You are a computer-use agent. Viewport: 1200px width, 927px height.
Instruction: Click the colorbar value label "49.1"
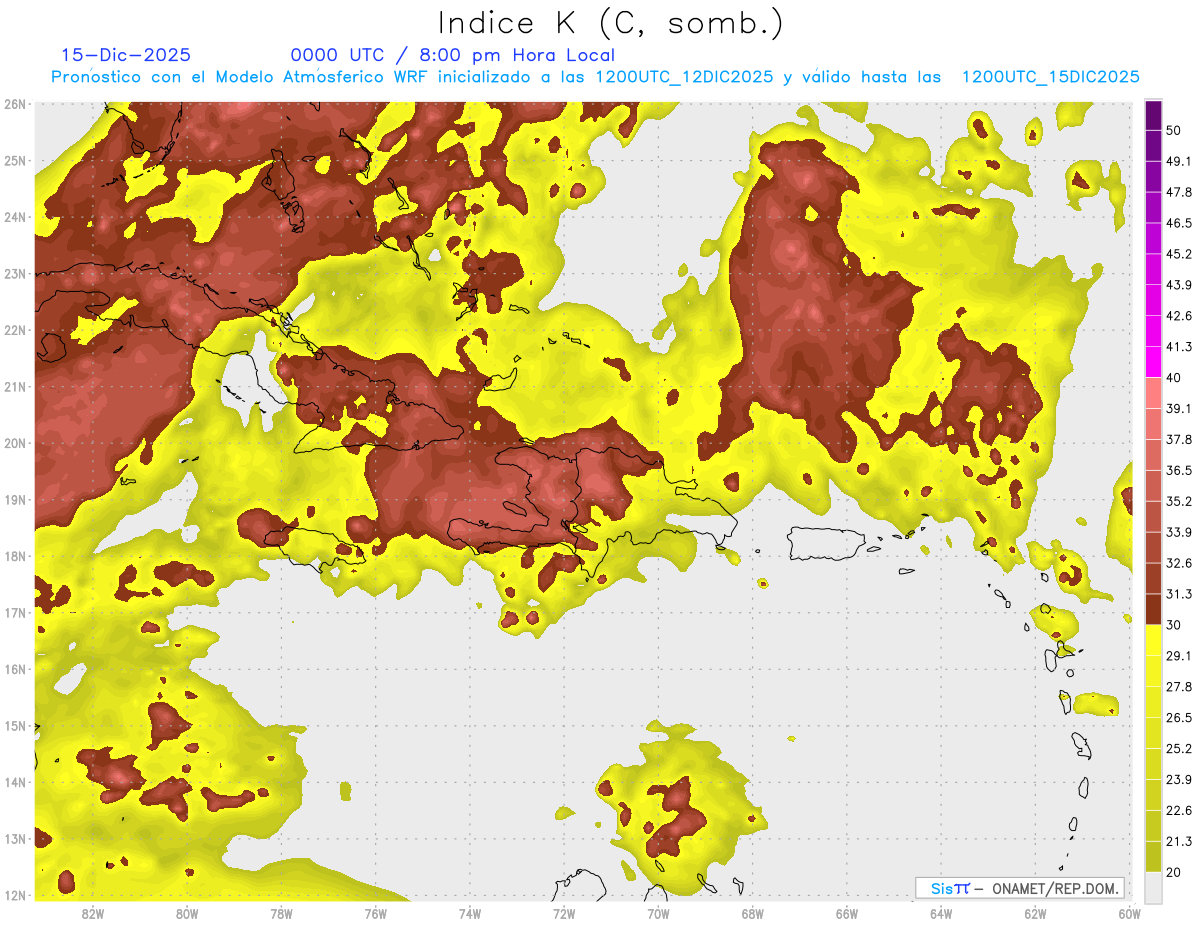pos(1178,160)
